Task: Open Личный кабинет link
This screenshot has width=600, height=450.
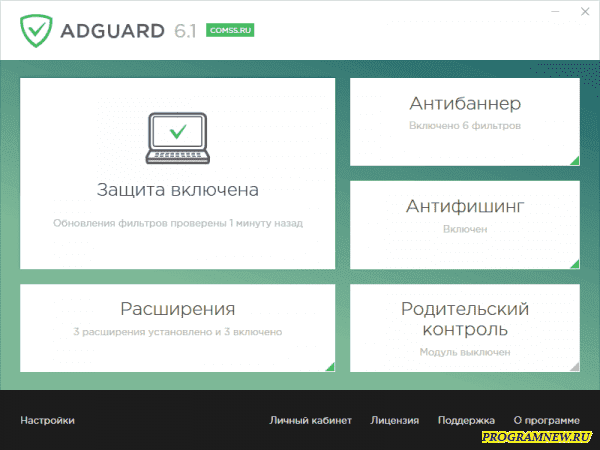Action: [x=310, y=420]
